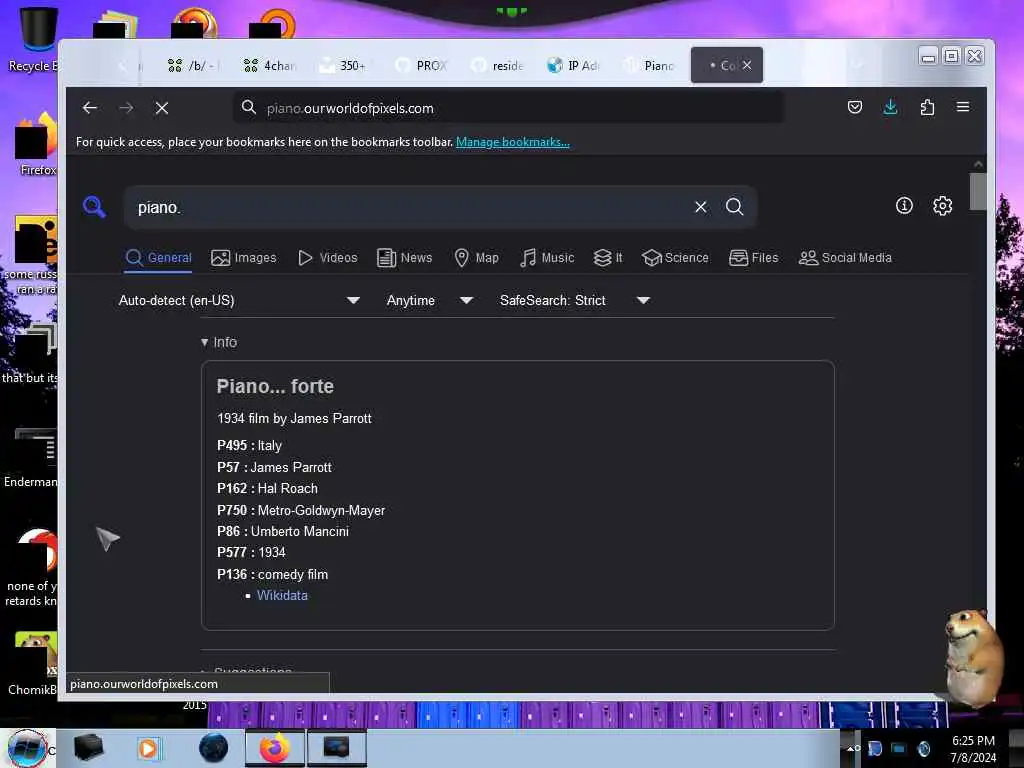Select the Files search category
The image size is (1024, 768).
point(754,257)
